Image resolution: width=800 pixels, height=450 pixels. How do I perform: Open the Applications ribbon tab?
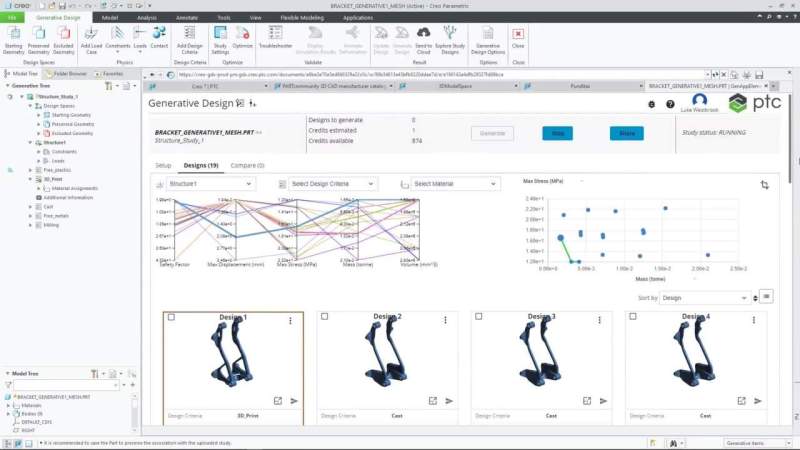pos(358,17)
